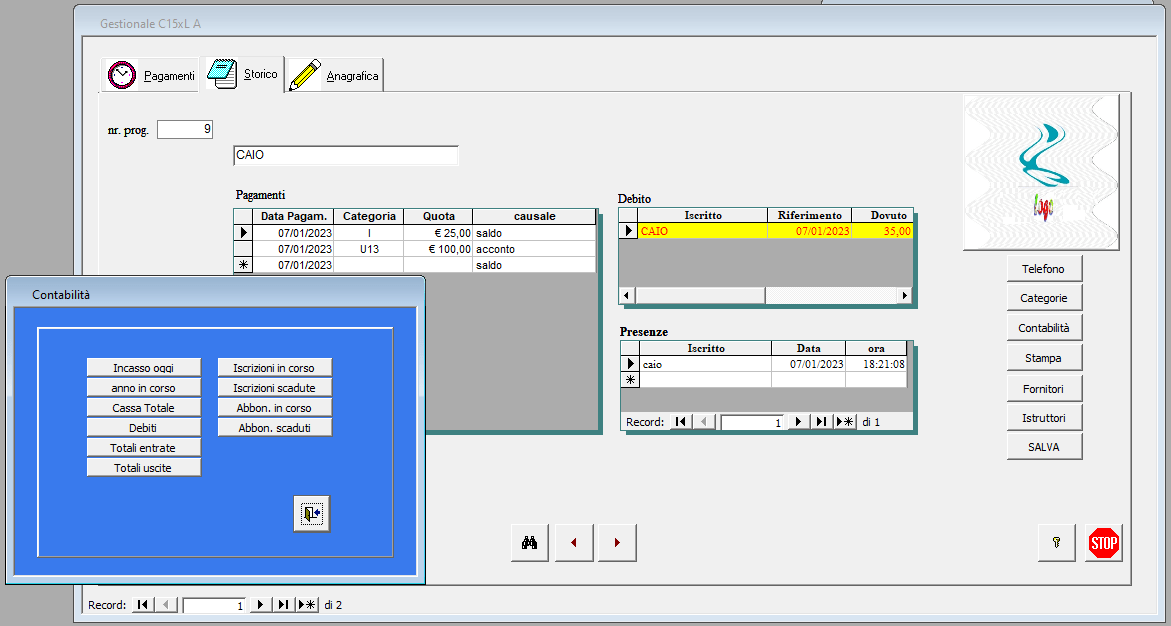Select the CAIO row selector in Debito table
Screen dimensions: 1171x626
(x=629, y=231)
